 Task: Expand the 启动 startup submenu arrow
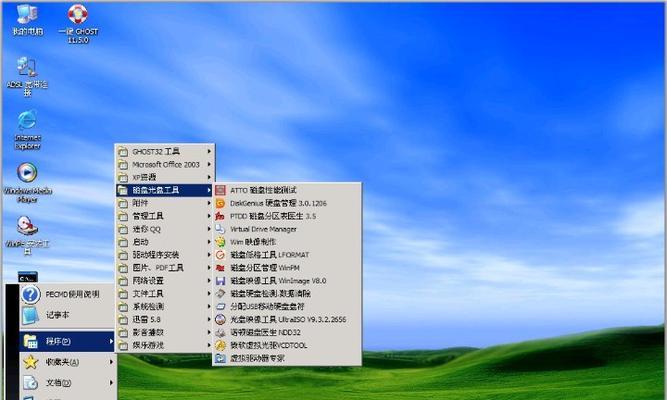coord(209,242)
